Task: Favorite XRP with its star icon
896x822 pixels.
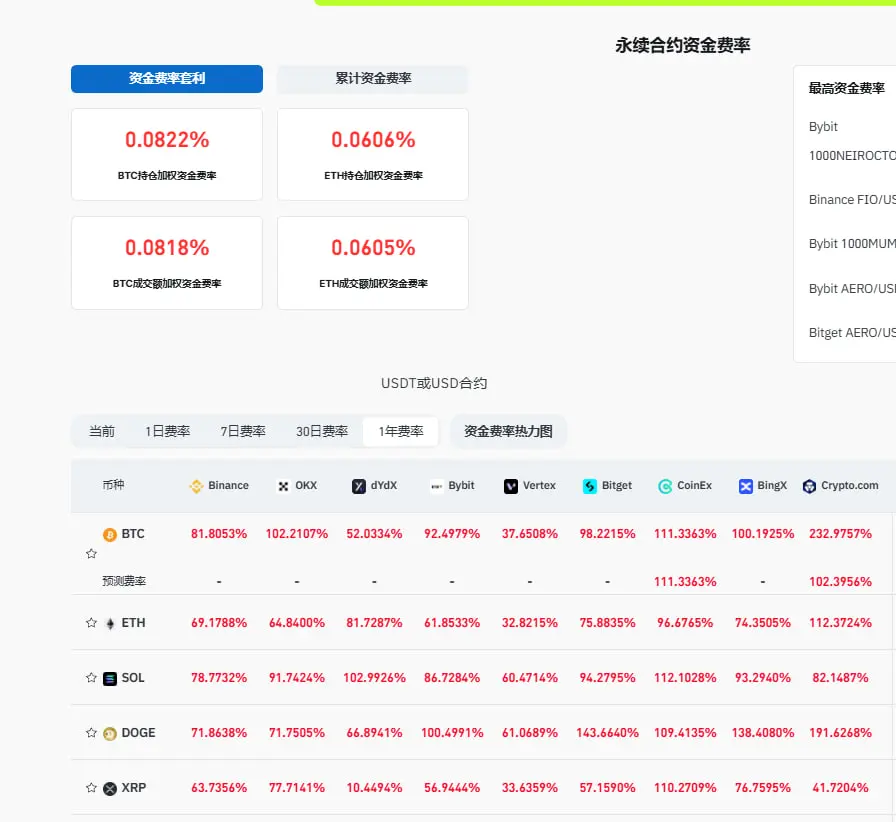Action: 91,787
